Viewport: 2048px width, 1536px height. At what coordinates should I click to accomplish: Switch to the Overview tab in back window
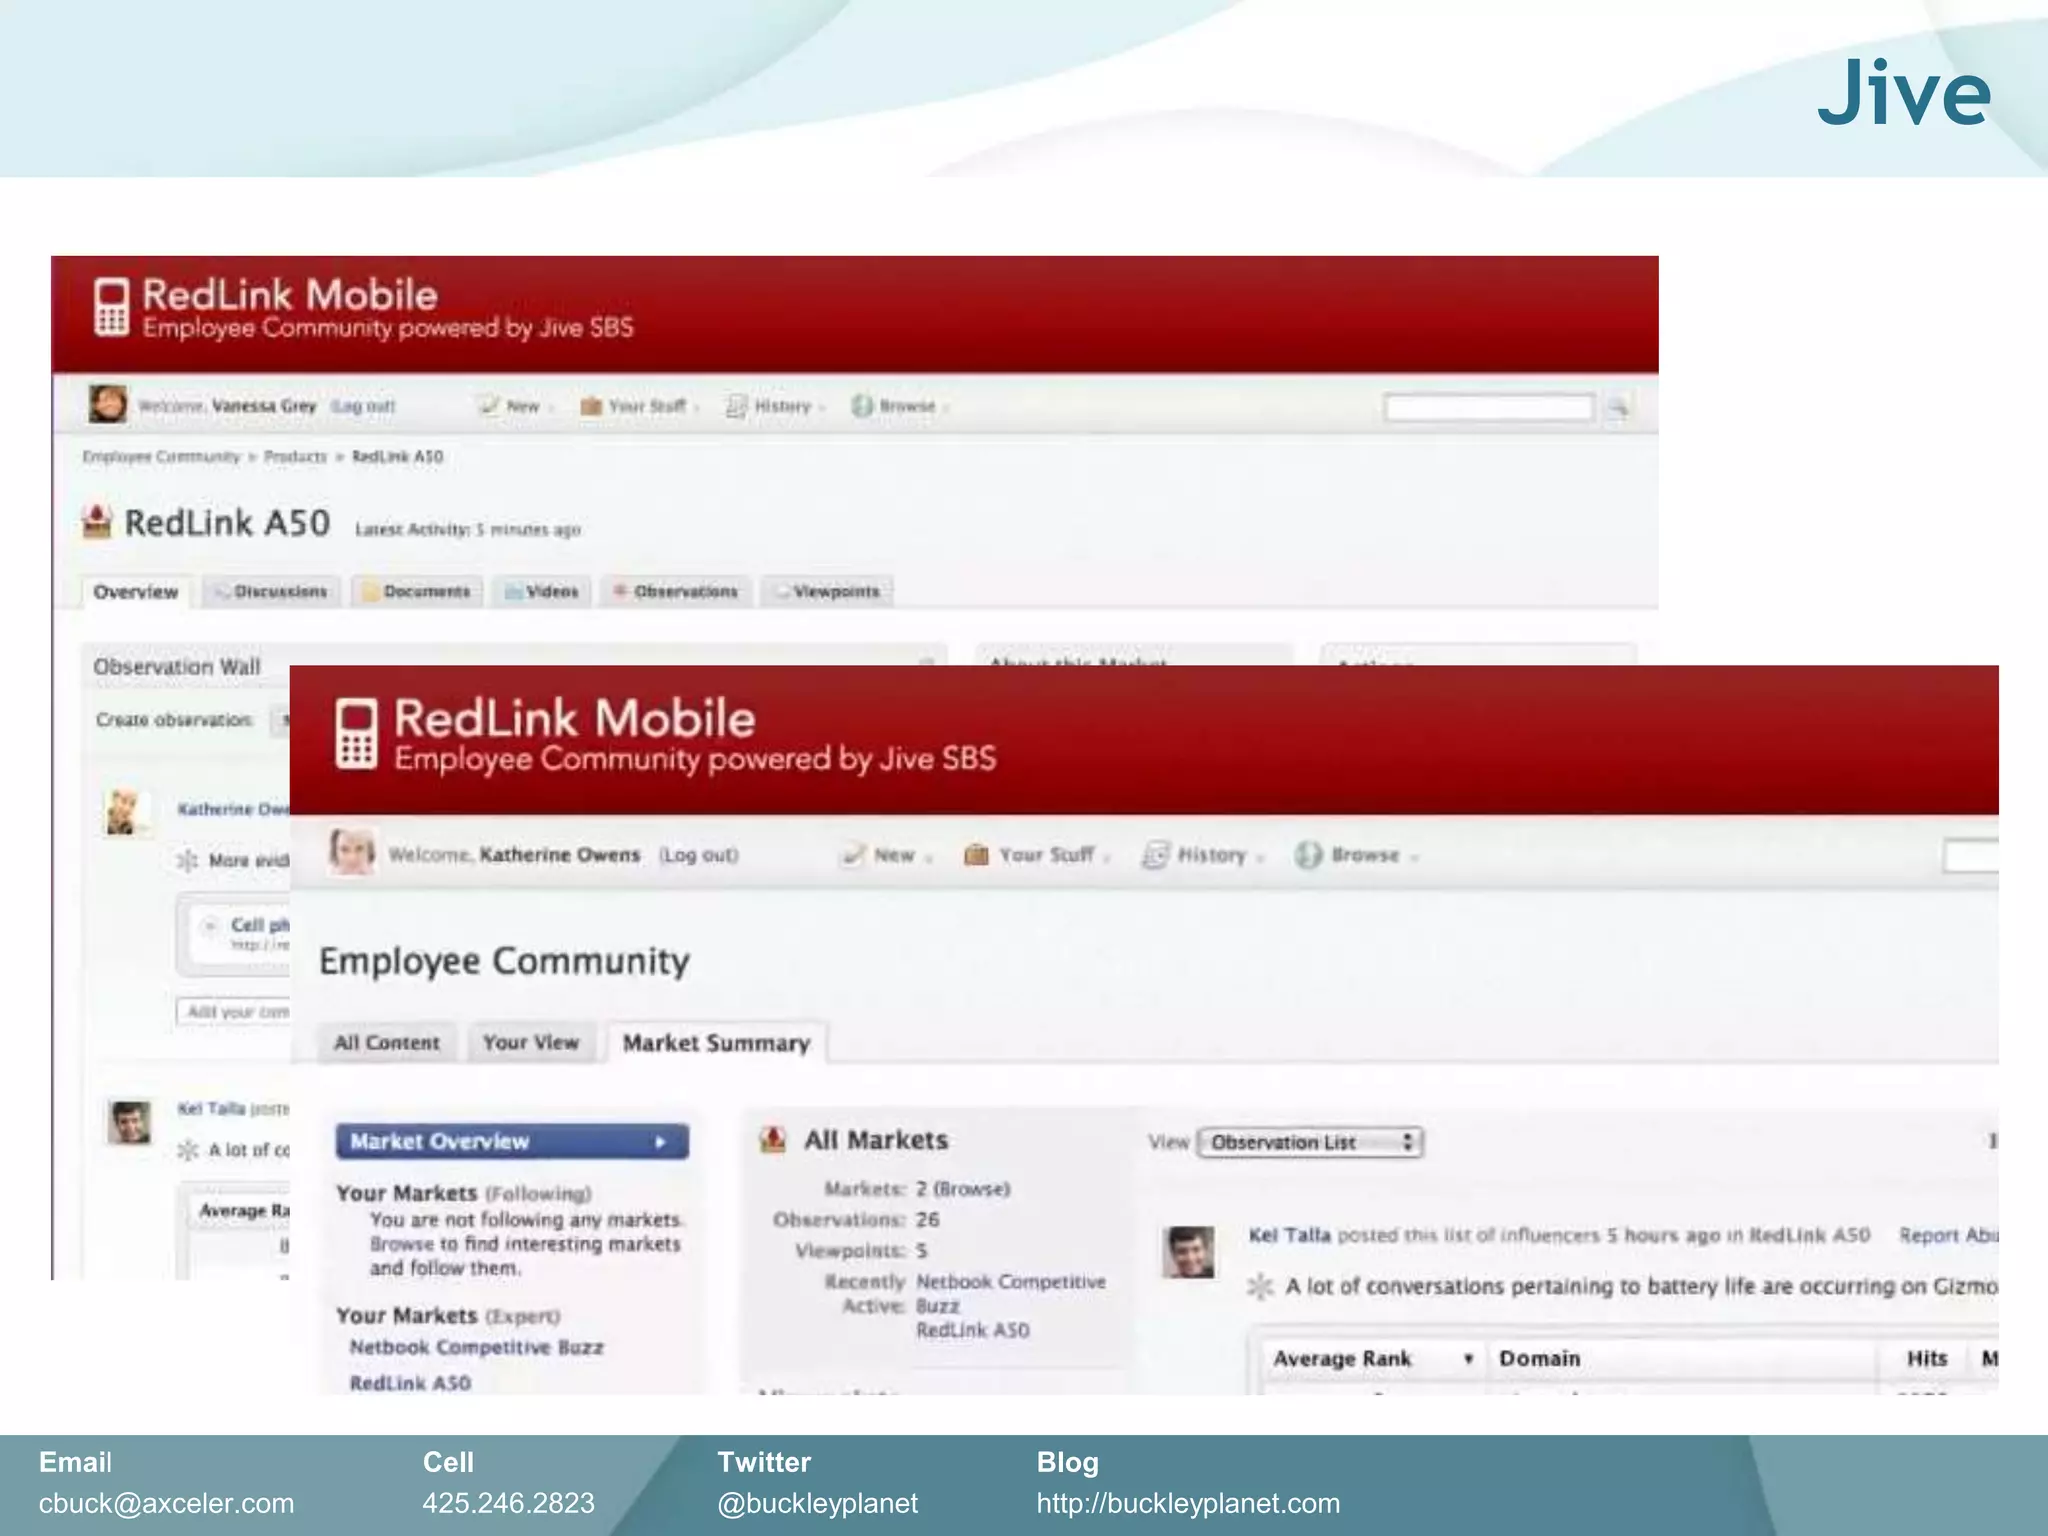(x=135, y=592)
